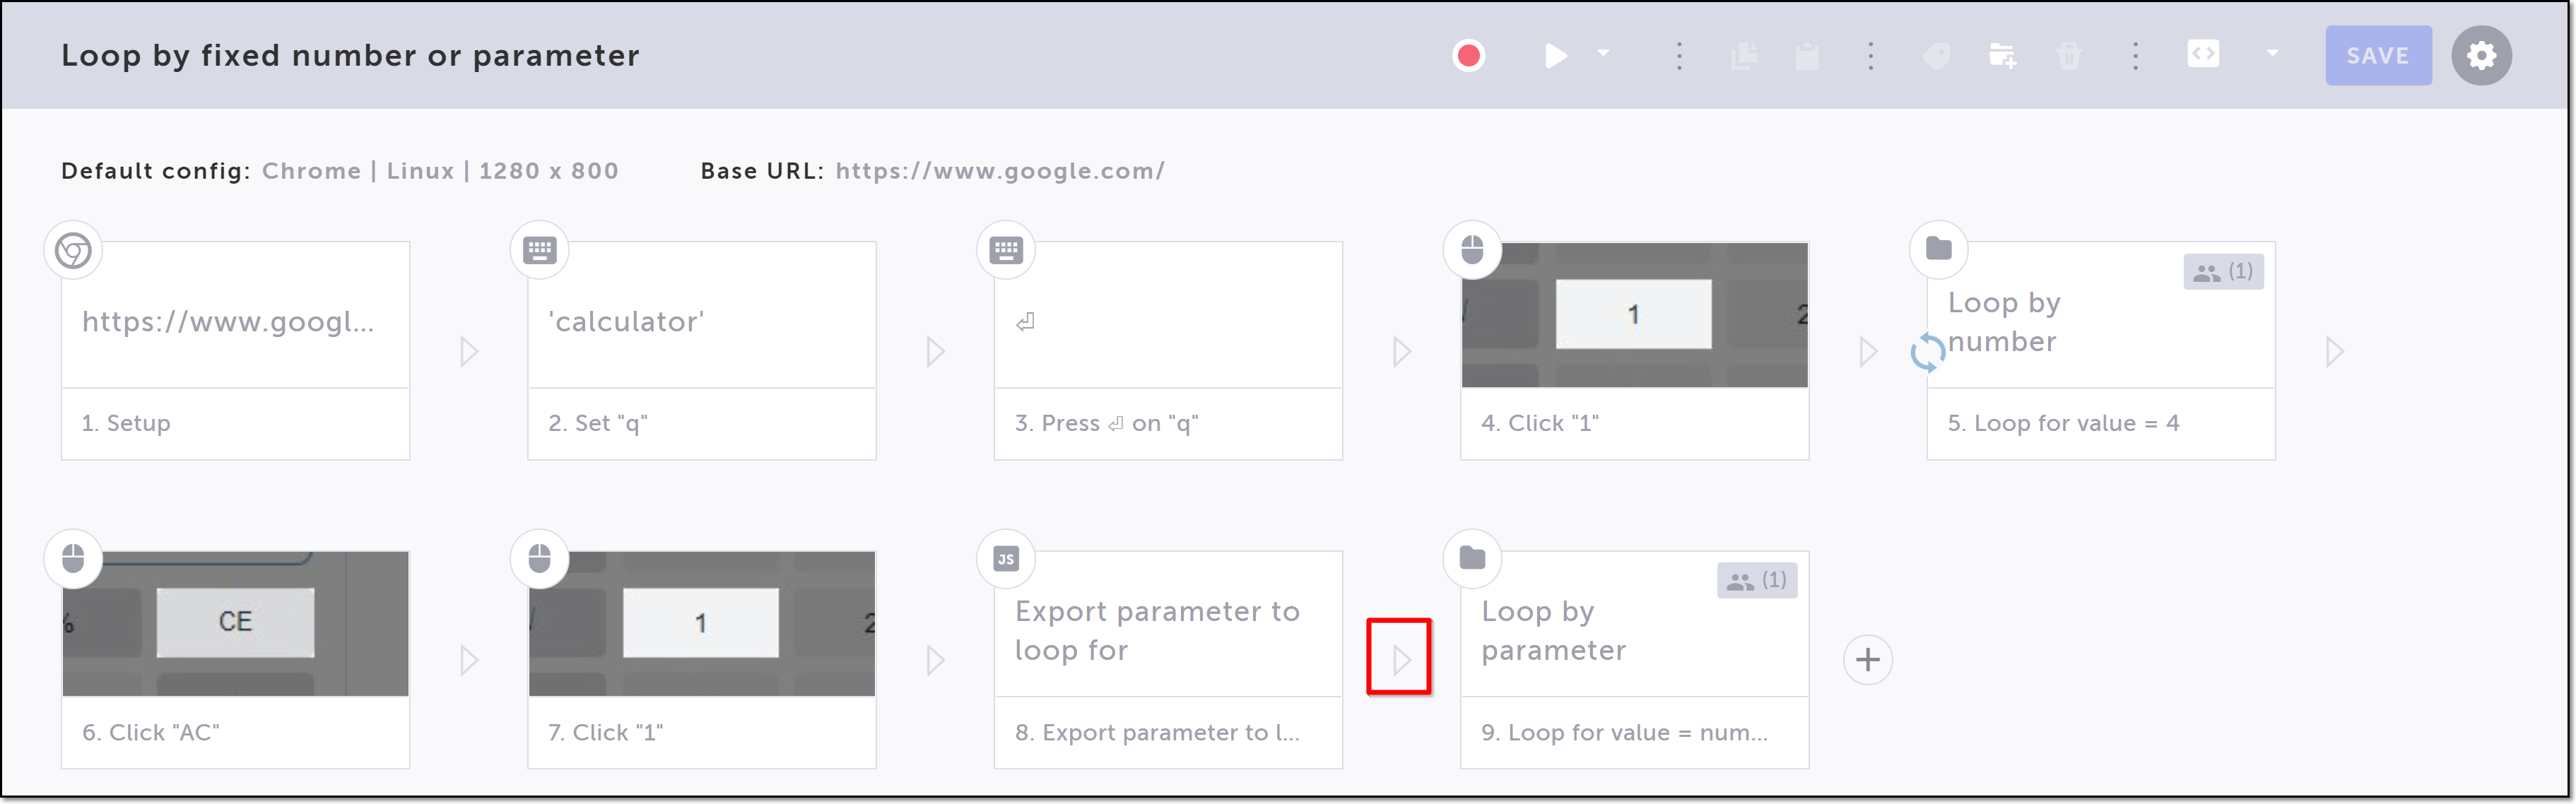Click the arrow between steps 8 and 9
Screen dimensions: 2576x804
[1400, 658]
